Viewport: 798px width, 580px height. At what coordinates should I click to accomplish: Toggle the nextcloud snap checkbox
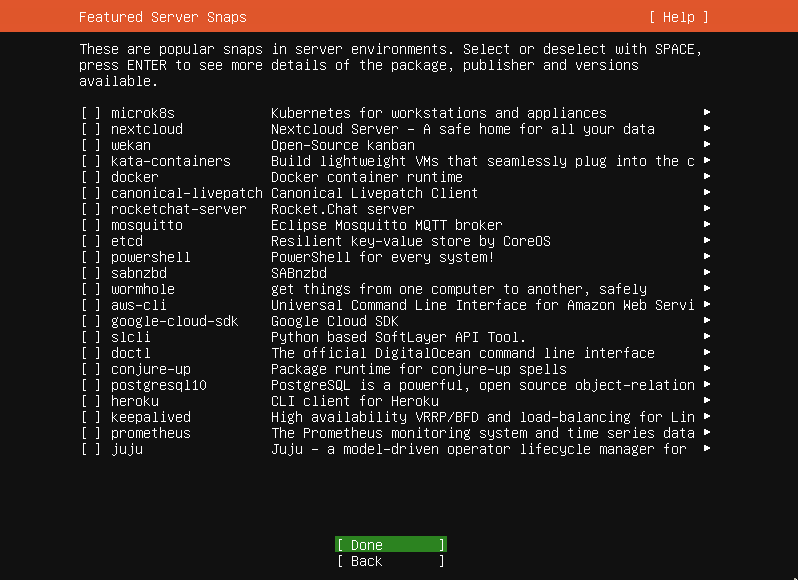91,129
